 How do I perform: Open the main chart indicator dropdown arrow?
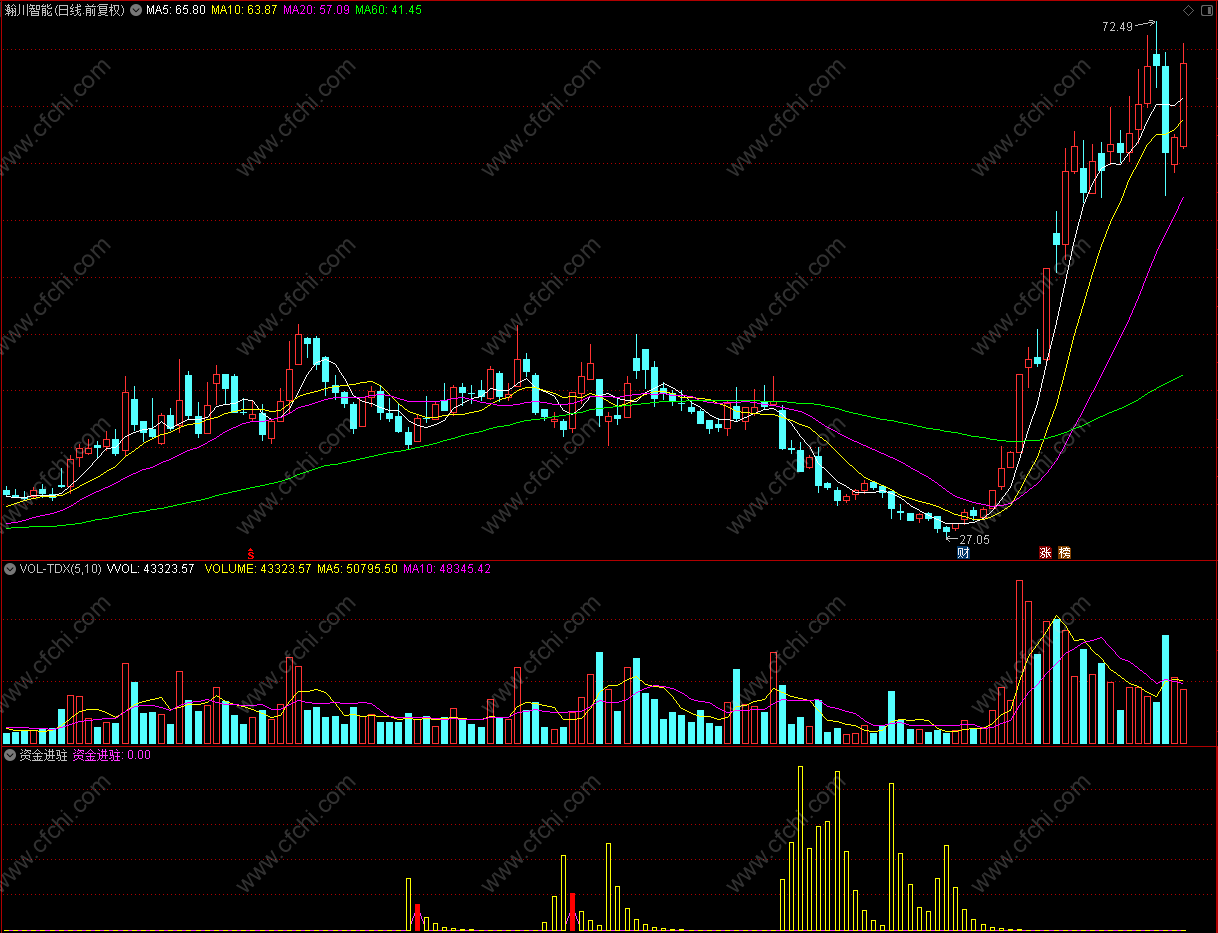click(136, 10)
